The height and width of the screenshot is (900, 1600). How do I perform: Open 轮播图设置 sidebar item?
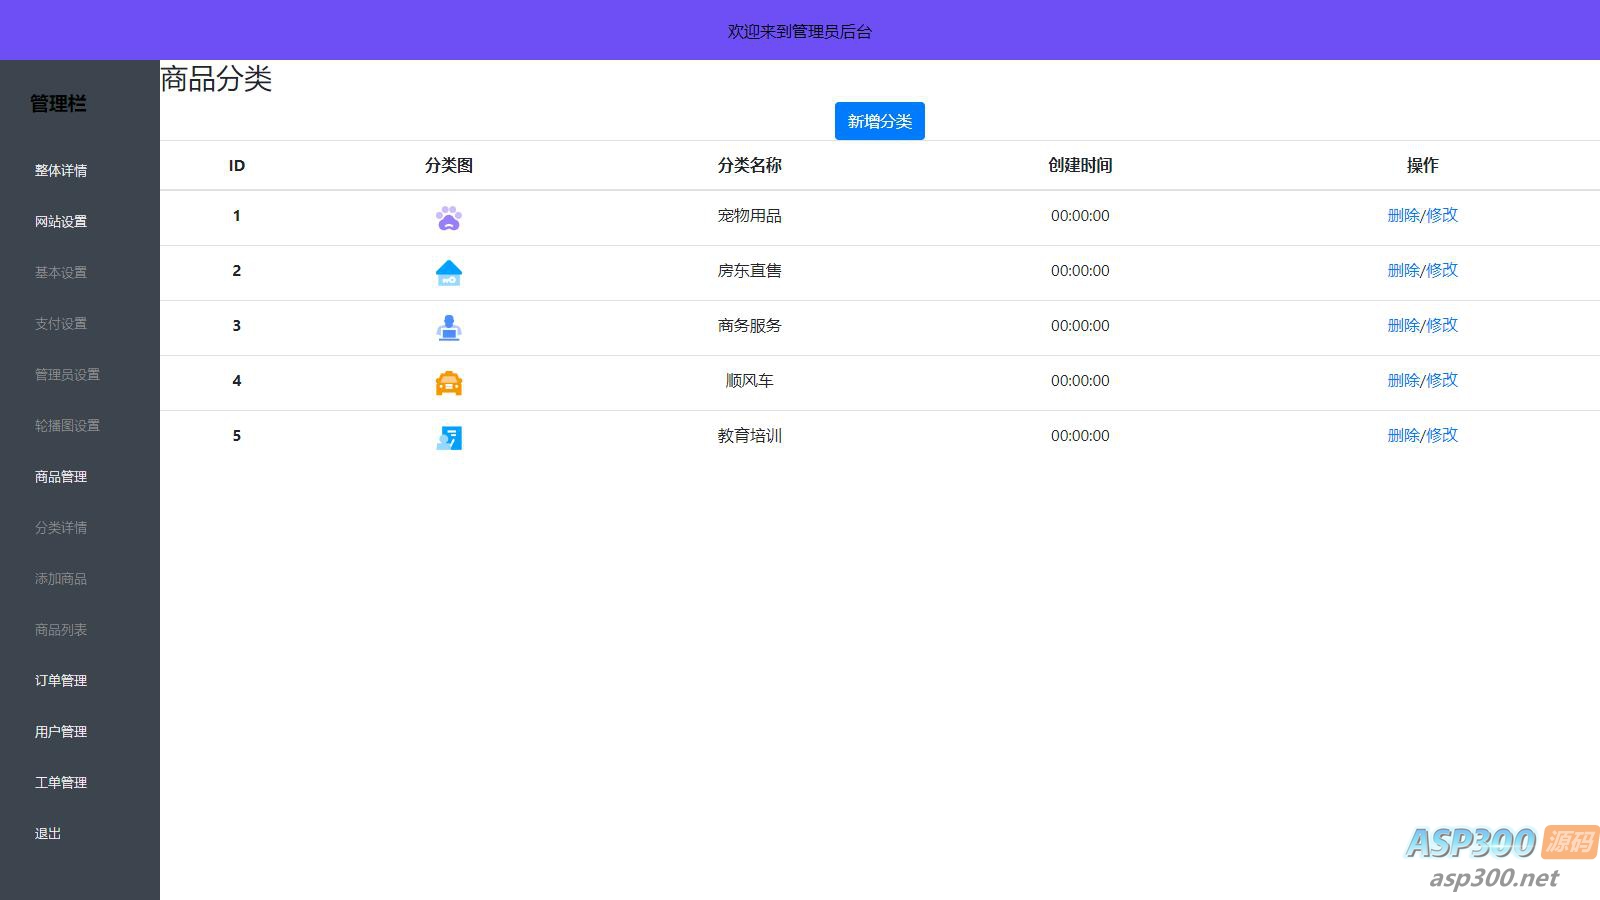pyautogui.click(x=67, y=425)
